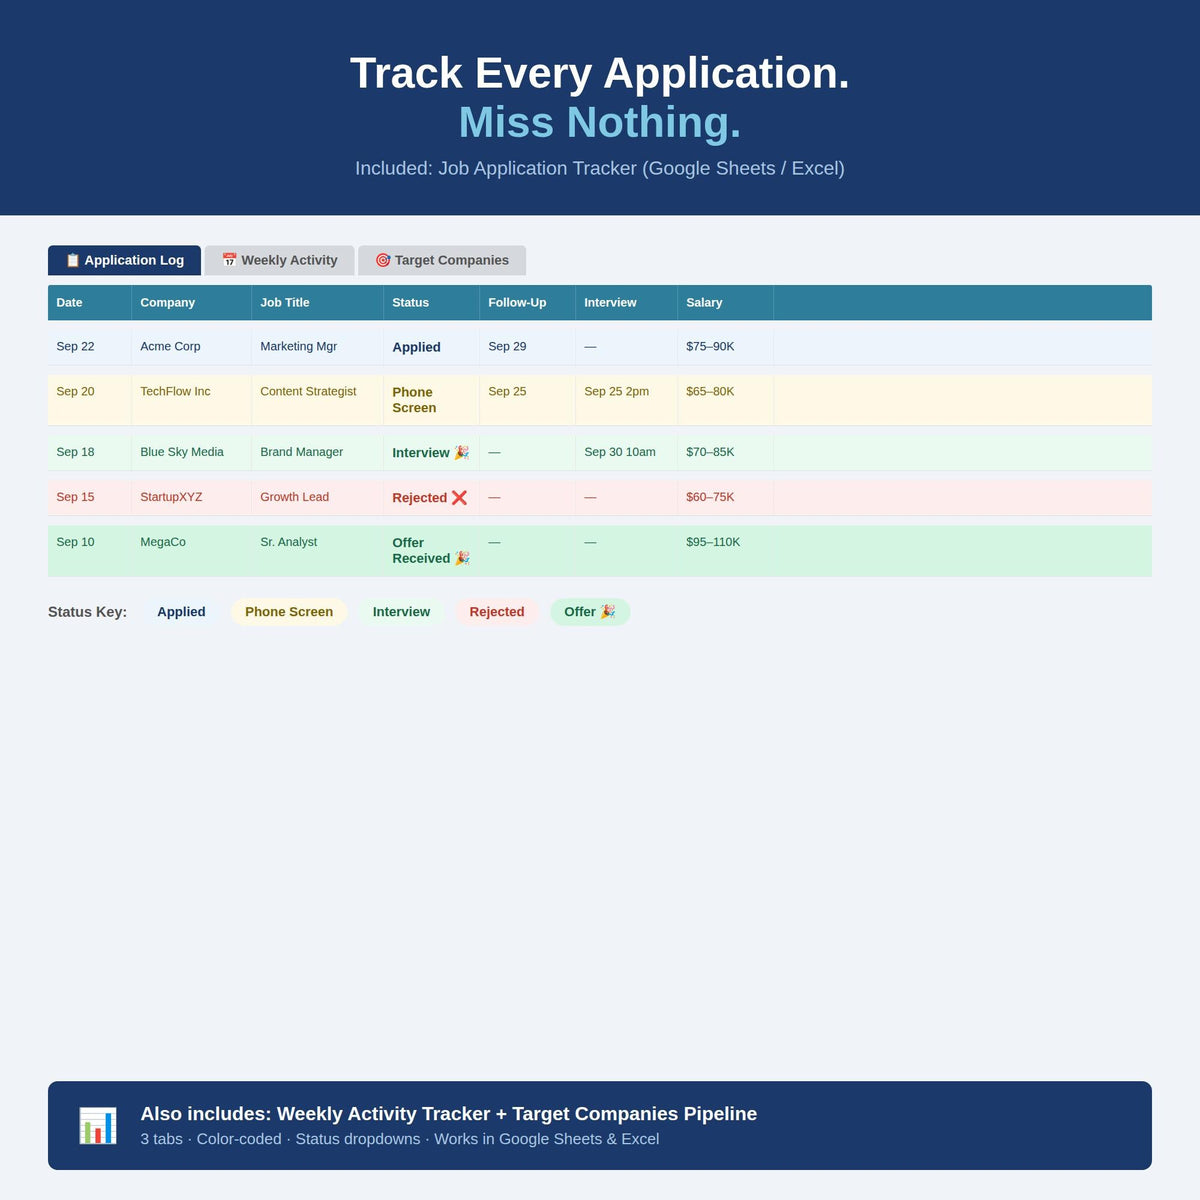The image size is (1200, 1200).
Task: Select the Growth Lead job title cell
Action: point(318,497)
